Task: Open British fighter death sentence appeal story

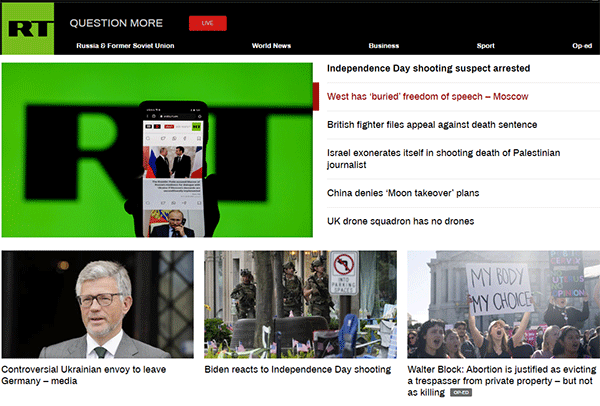Action: 432,125
